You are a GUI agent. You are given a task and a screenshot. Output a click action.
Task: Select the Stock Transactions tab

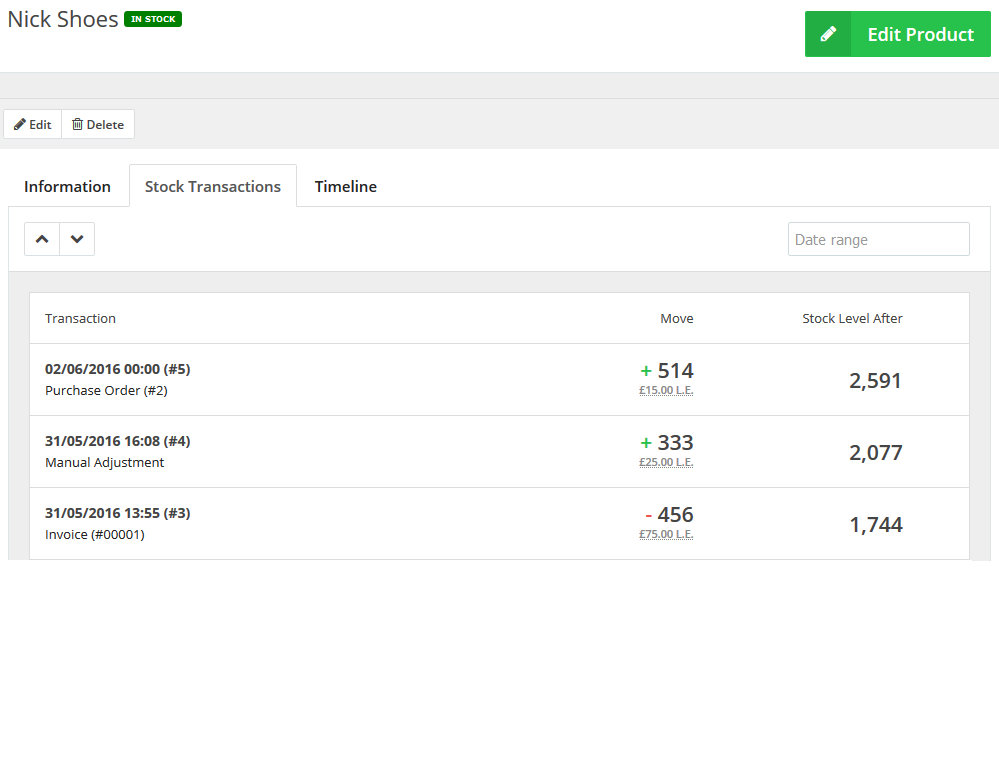[x=213, y=187]
